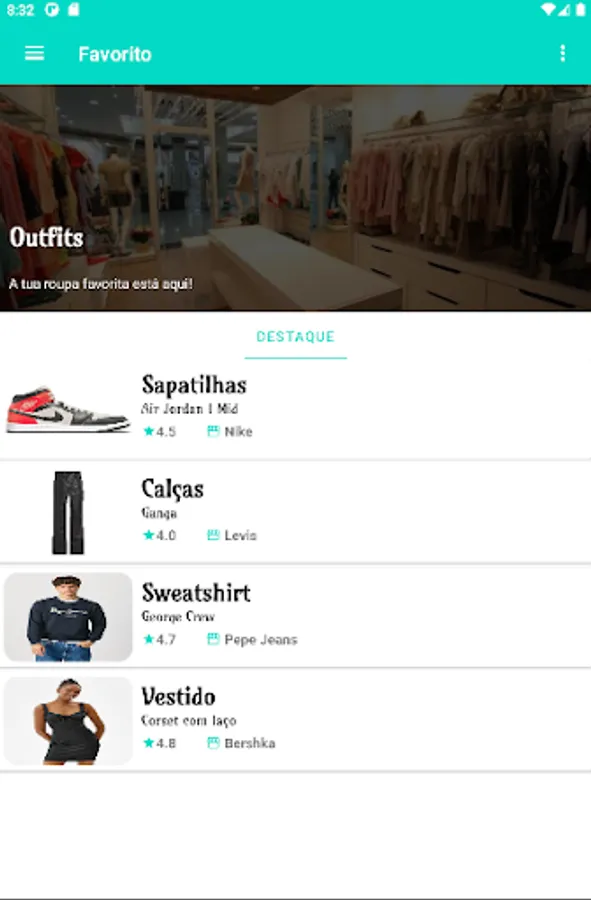Open the hamburger navigation menu

34,53
